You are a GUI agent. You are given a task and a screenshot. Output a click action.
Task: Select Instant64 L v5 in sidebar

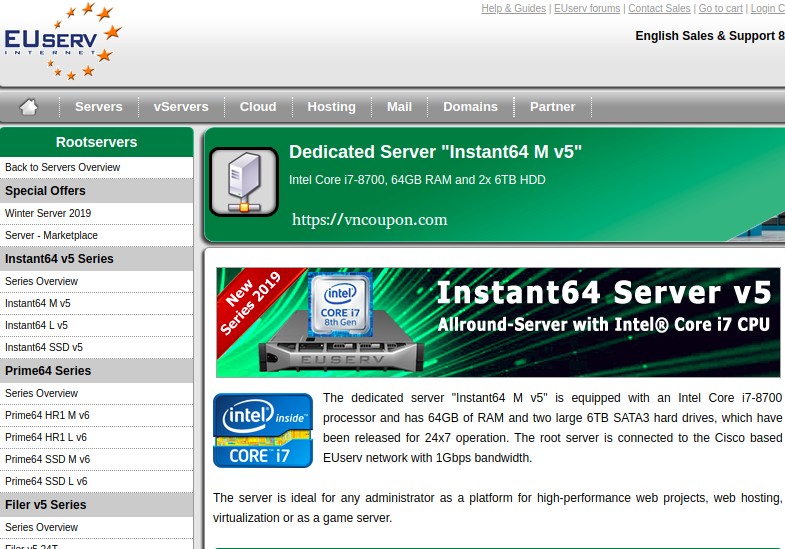96,326
